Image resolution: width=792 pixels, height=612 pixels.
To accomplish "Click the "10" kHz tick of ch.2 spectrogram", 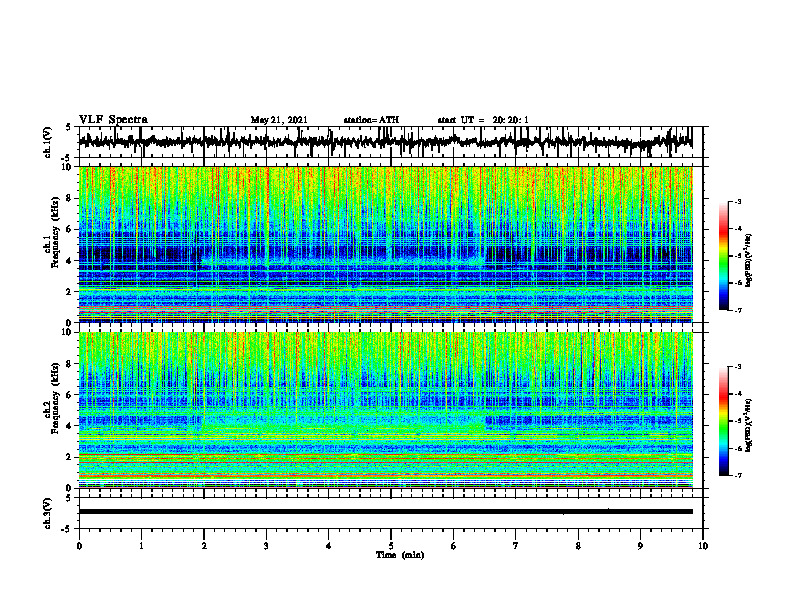I will coord(67,332).
